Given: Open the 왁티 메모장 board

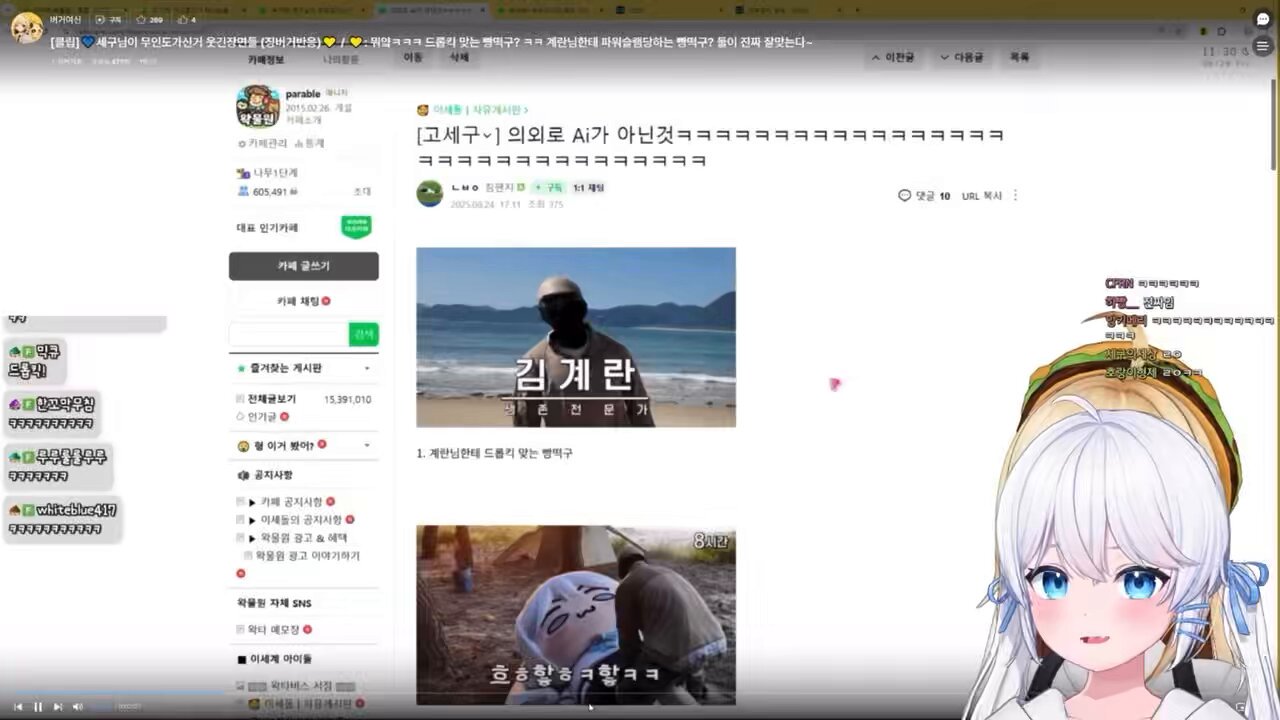Looking at the screenshot, I should (x=274, y=629).
